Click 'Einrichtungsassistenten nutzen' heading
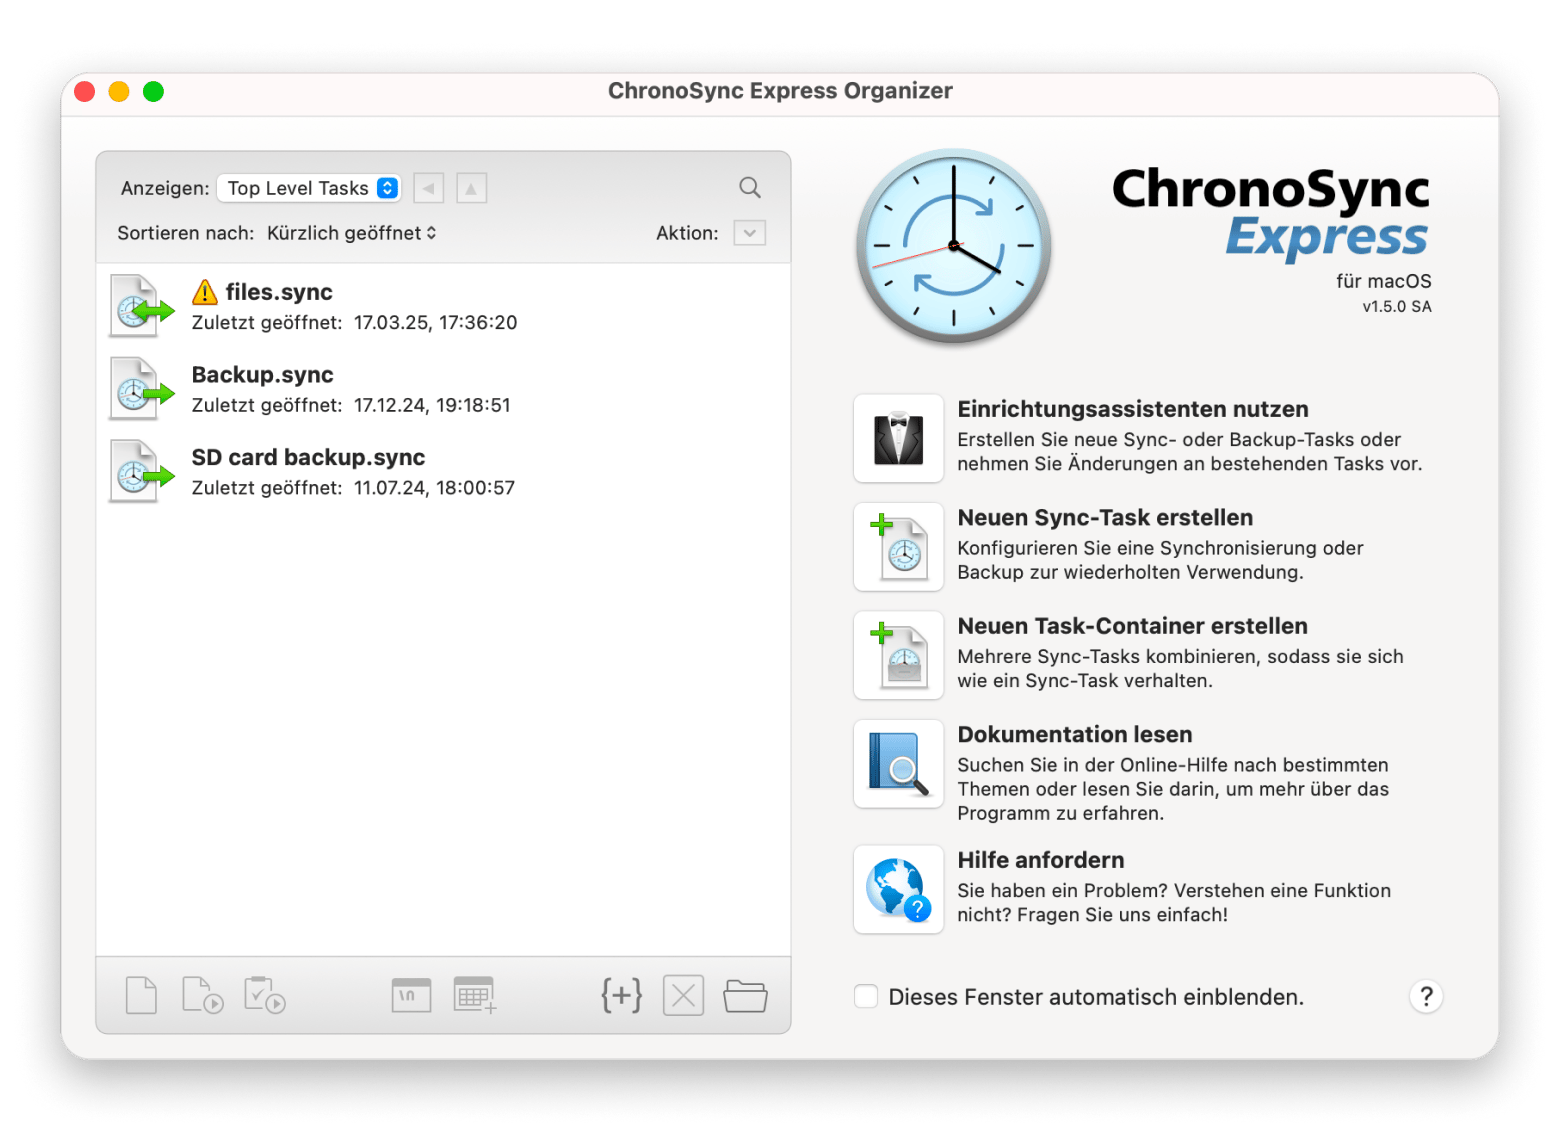Viewport: 1560px width, 1140px height. coord(1133,409)
